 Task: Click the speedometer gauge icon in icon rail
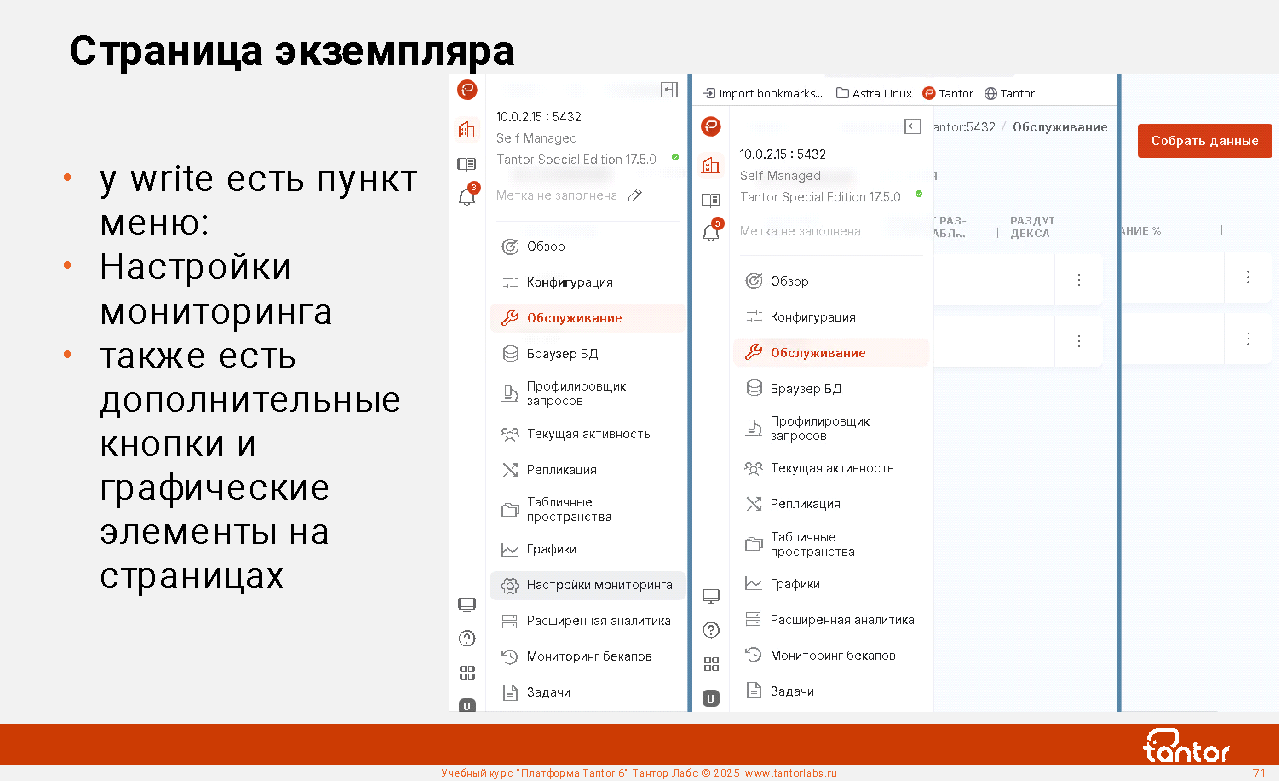point(467,638)
